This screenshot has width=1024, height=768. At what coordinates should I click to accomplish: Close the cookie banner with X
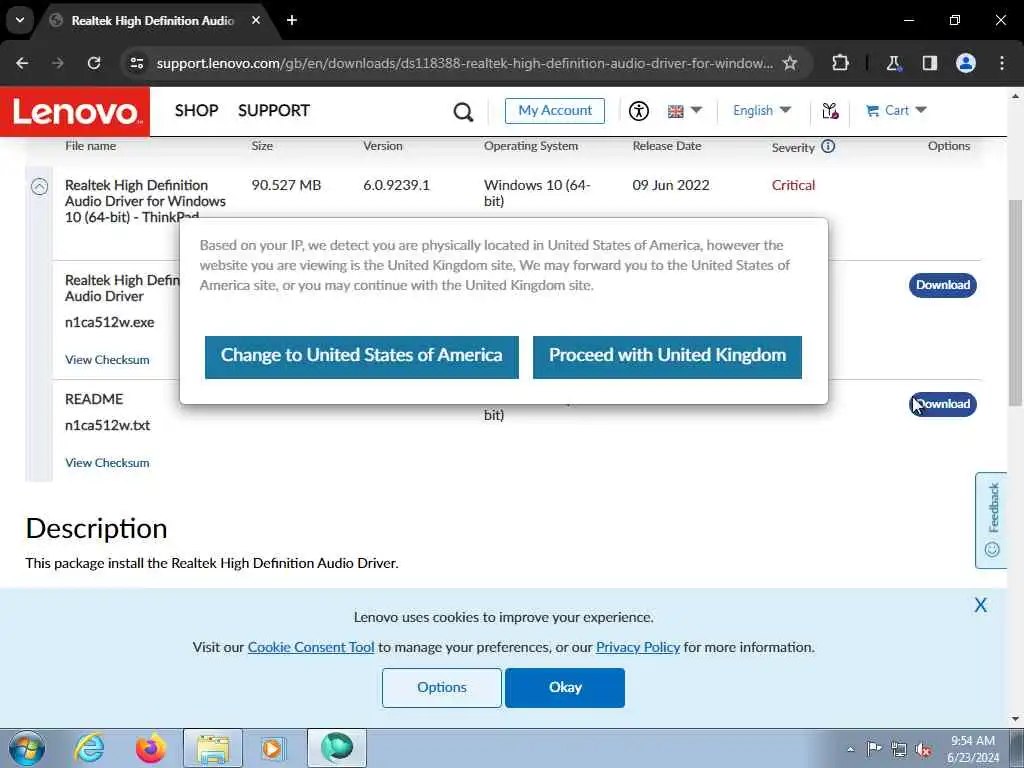980,605
